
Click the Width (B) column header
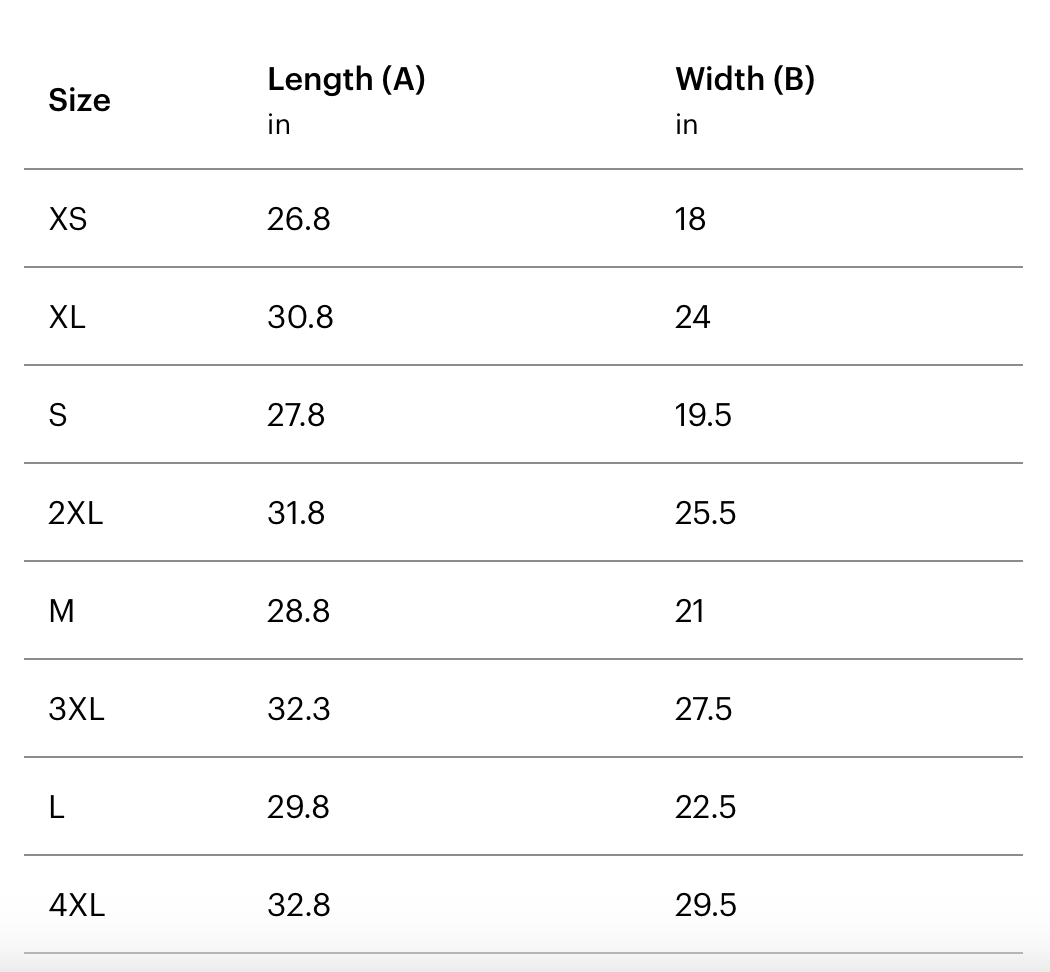(x=745, y=80)
